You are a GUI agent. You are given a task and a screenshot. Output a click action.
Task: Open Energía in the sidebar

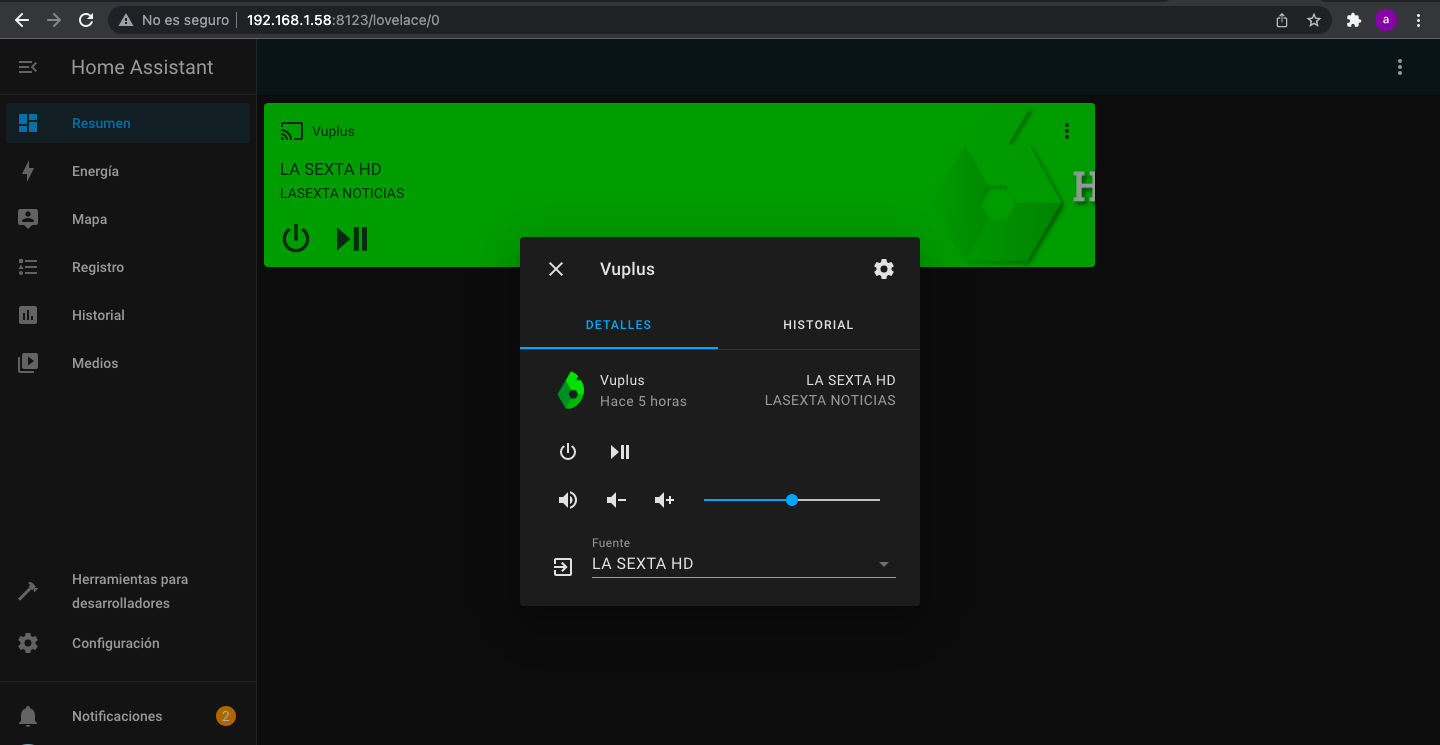95,171
